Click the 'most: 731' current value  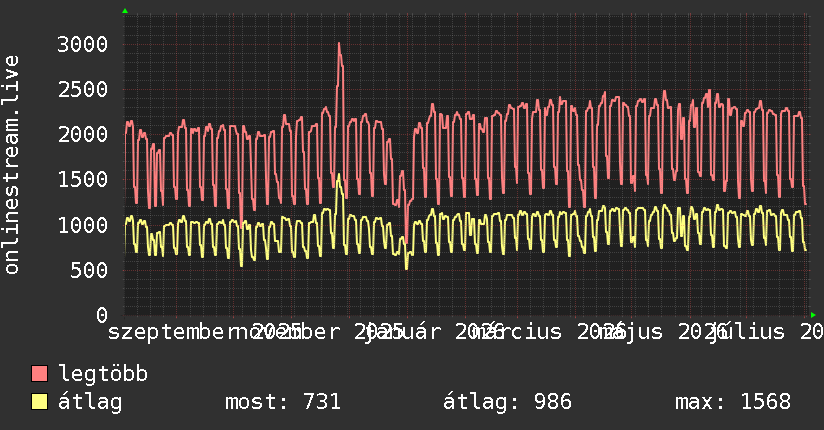pyautogui.click(x=283, y=402)
